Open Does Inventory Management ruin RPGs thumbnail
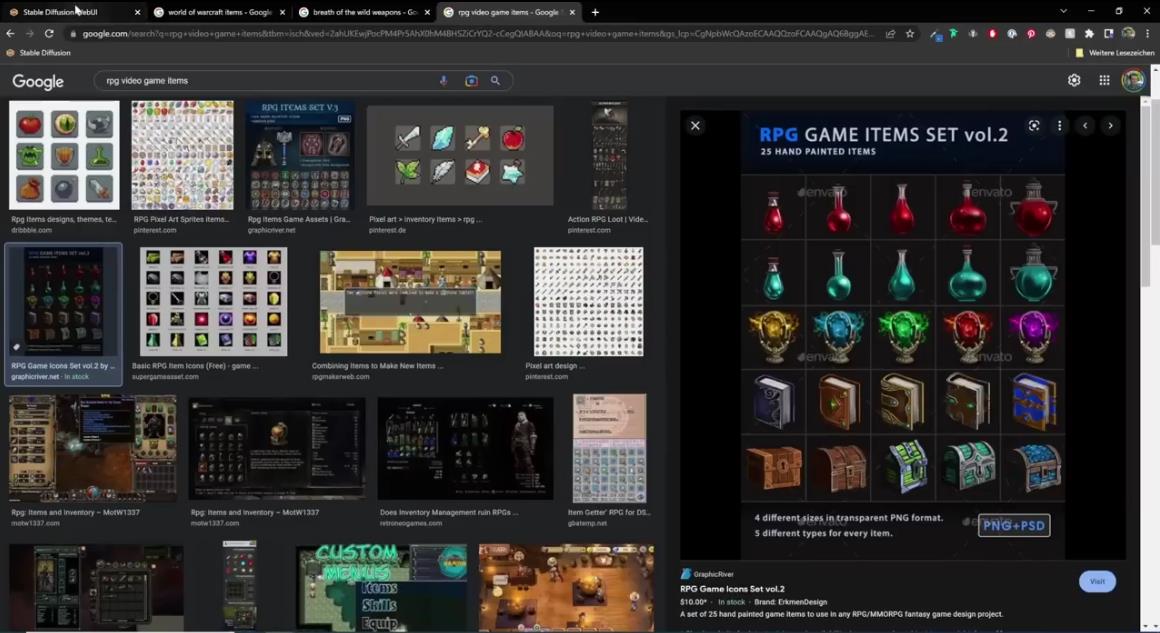The width and height of the screenshot is (1160, 633). (465, 449)
